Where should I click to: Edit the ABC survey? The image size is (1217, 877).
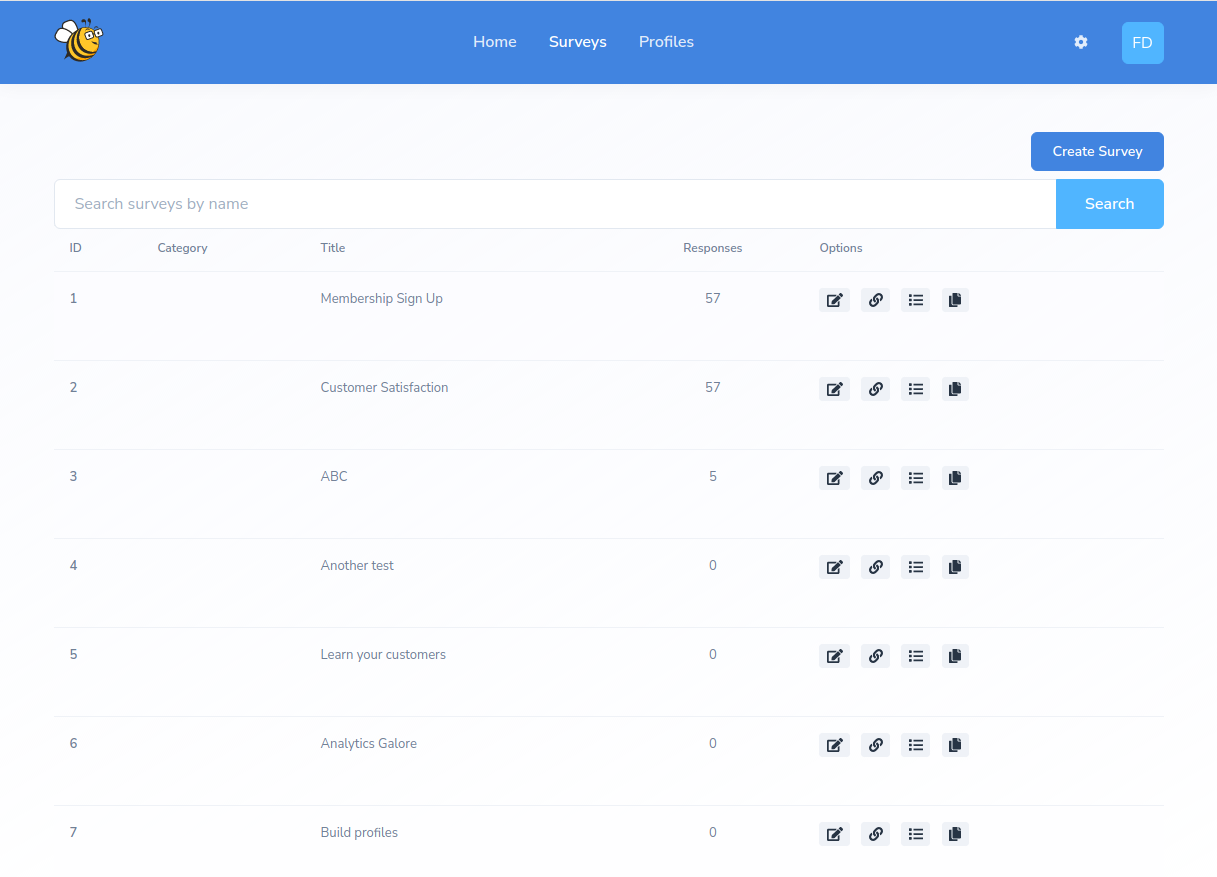(x=834, y=478)
